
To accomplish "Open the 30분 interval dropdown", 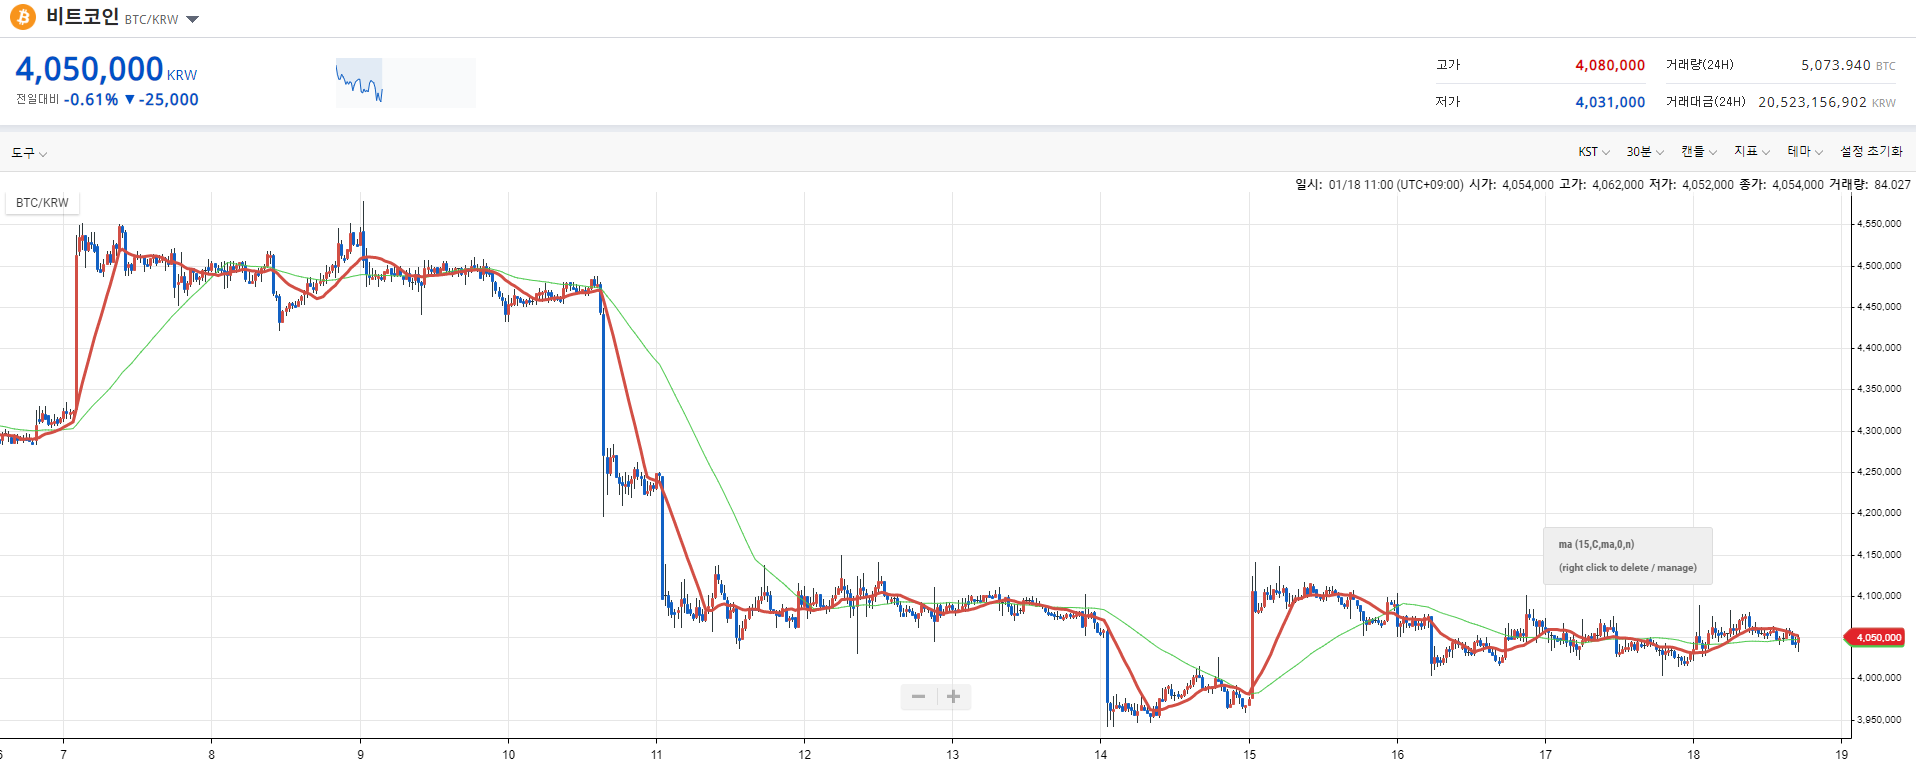I will pos(1645,152).
